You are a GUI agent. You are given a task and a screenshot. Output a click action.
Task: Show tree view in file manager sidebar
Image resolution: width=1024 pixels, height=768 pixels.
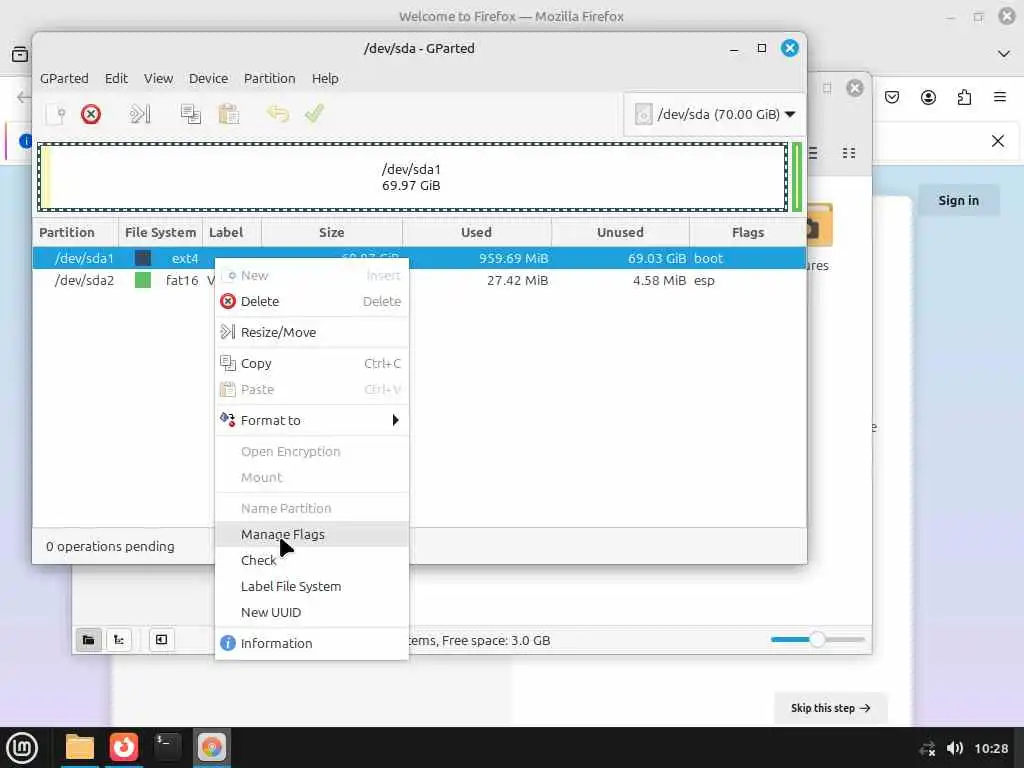click(x=119, y=640)
